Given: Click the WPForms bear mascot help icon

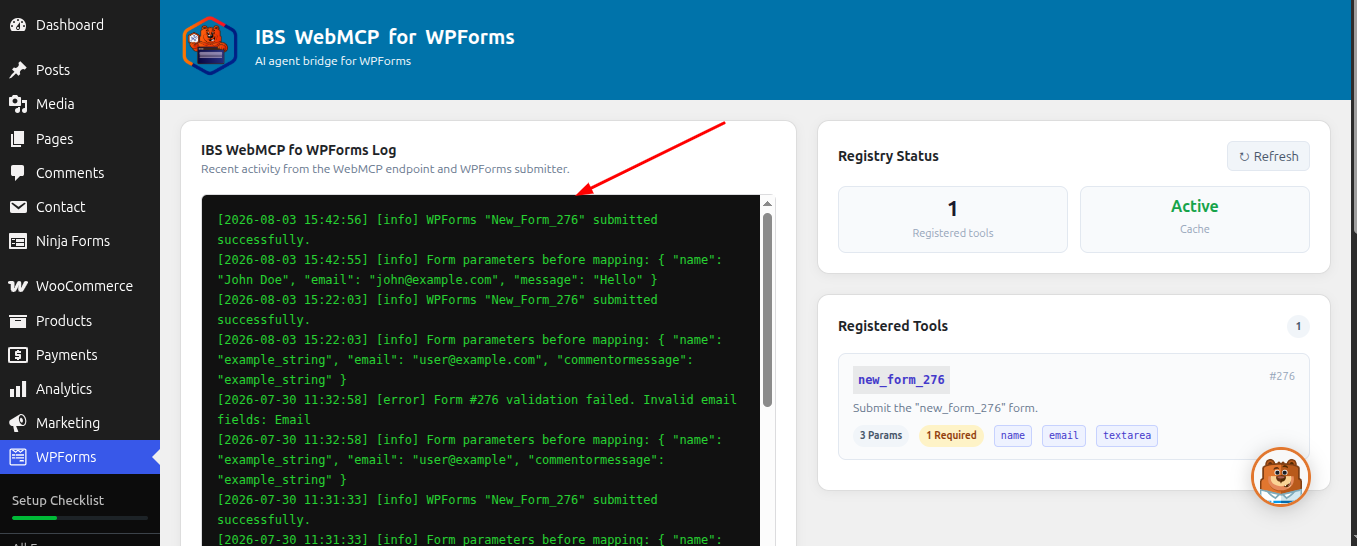Looking at the screenshot, I should coord(1281,476).
